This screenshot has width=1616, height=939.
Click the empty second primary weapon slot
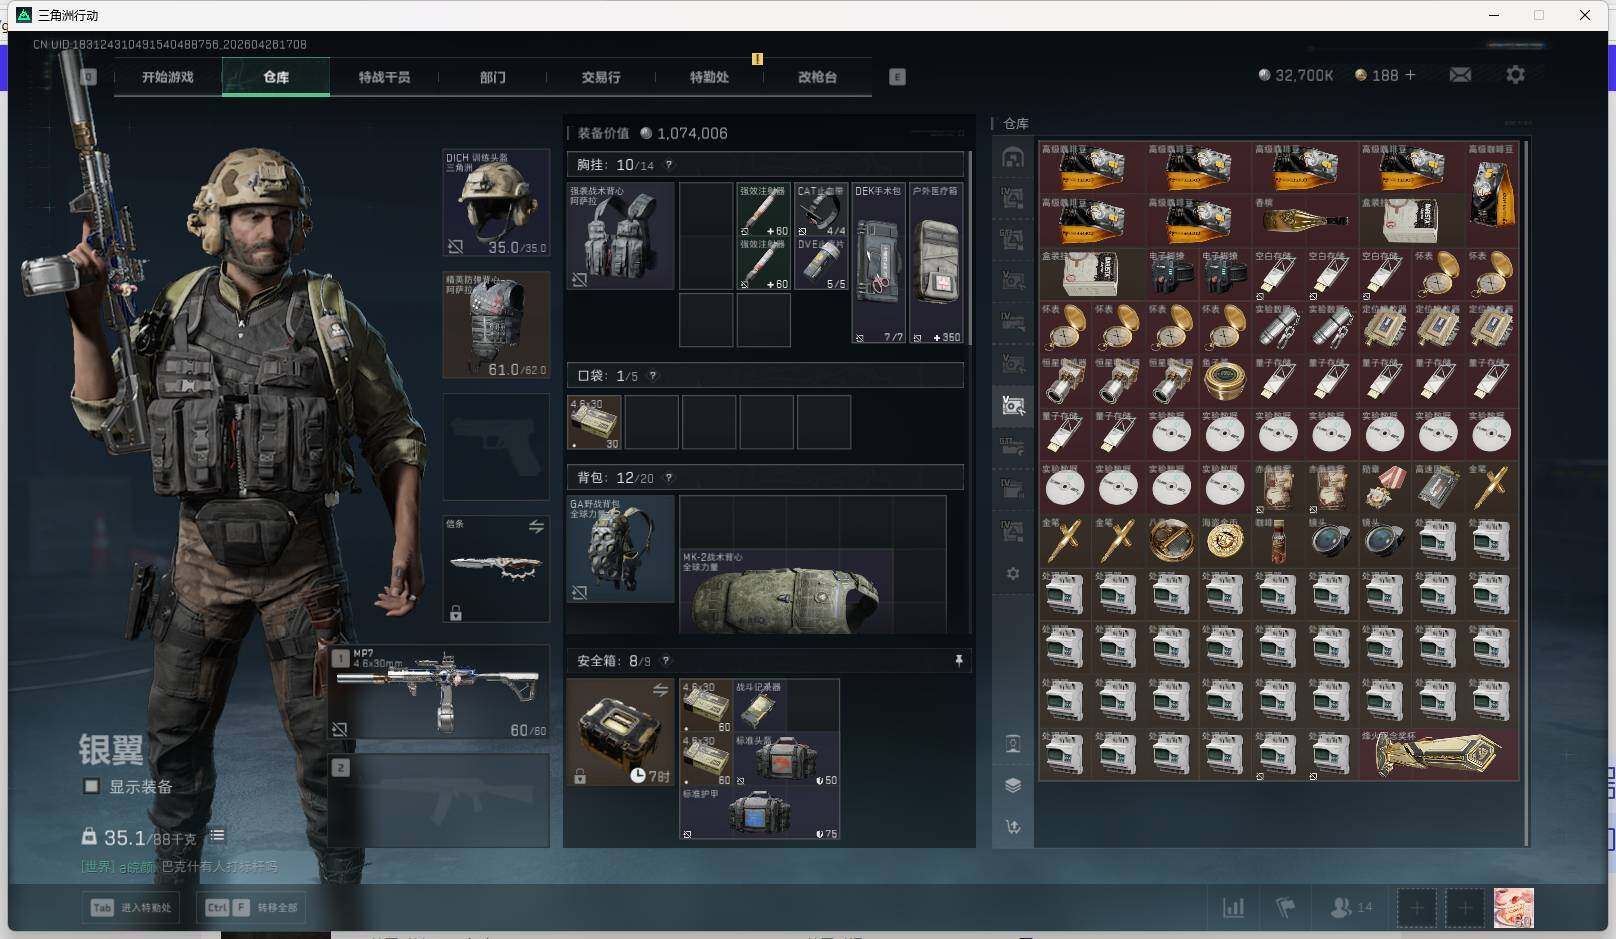click(x=440, y=800)
